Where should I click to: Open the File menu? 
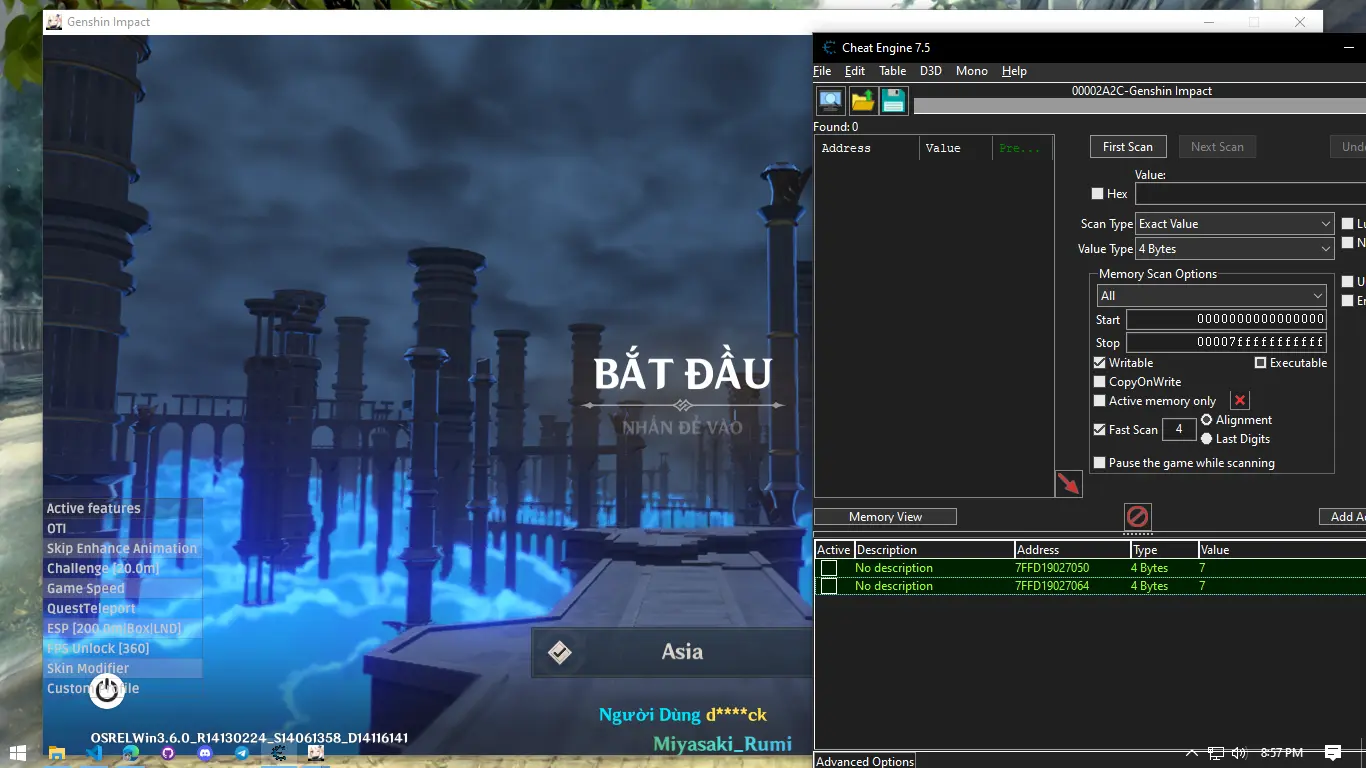tap(822, 71)
